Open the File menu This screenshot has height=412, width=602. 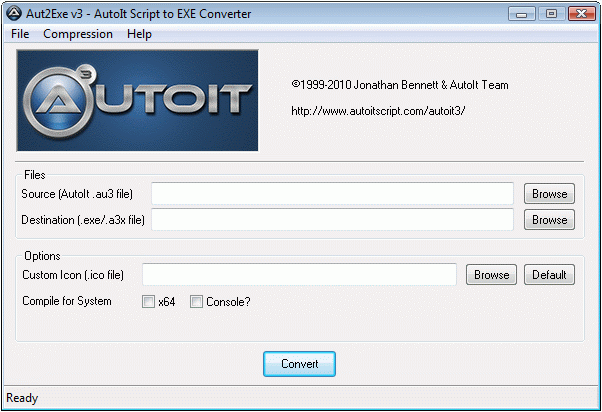[20, 34]
